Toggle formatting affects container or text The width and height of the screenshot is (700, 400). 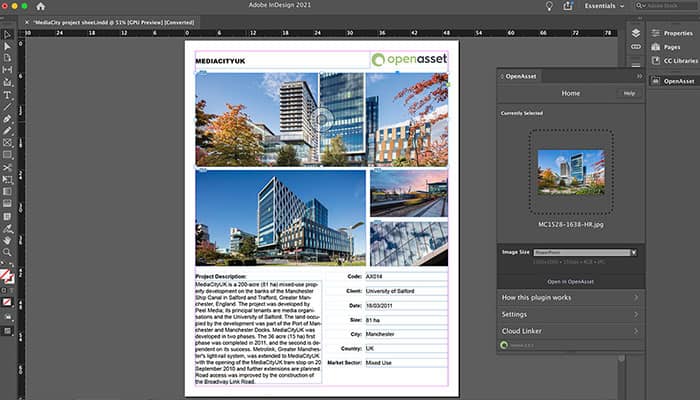pyautogui.click(x=7, y=290)
